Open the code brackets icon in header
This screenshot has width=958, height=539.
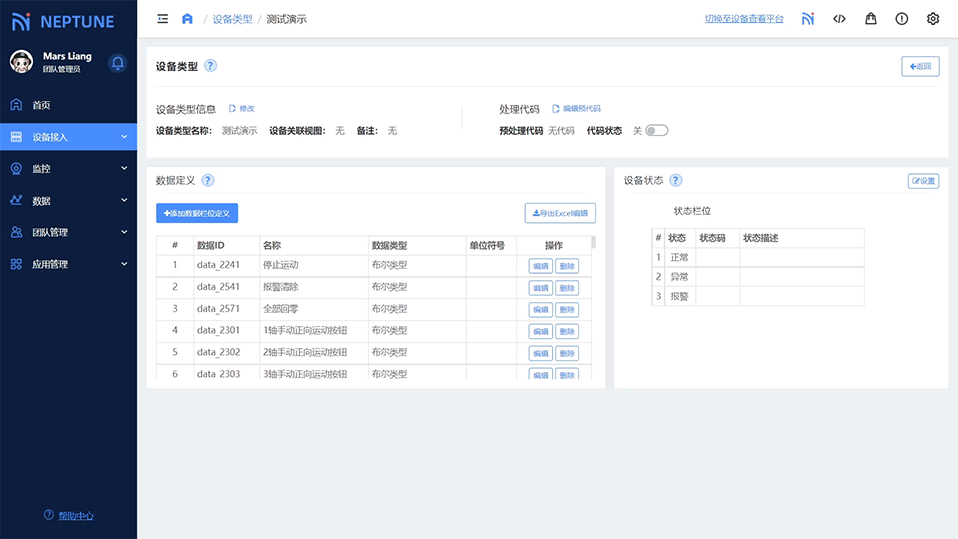(x=839, y=19)
